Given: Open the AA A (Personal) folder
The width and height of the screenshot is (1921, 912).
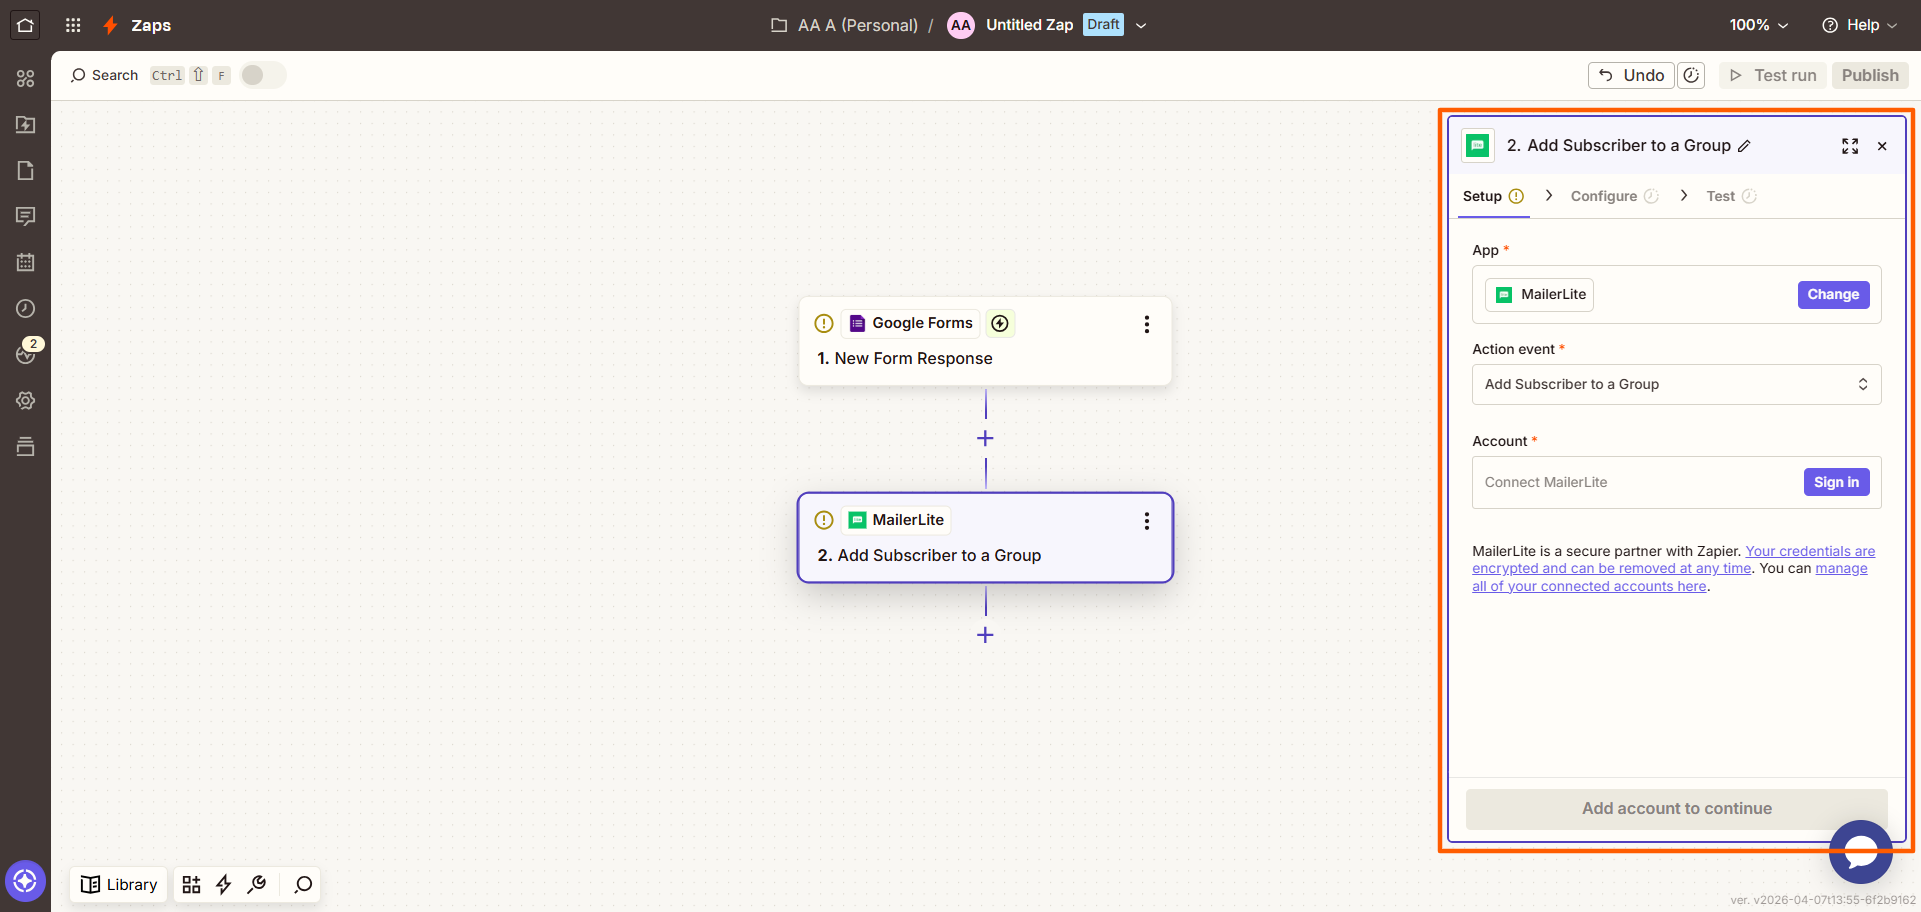Looking at the screenshot, I should point(845,25).
